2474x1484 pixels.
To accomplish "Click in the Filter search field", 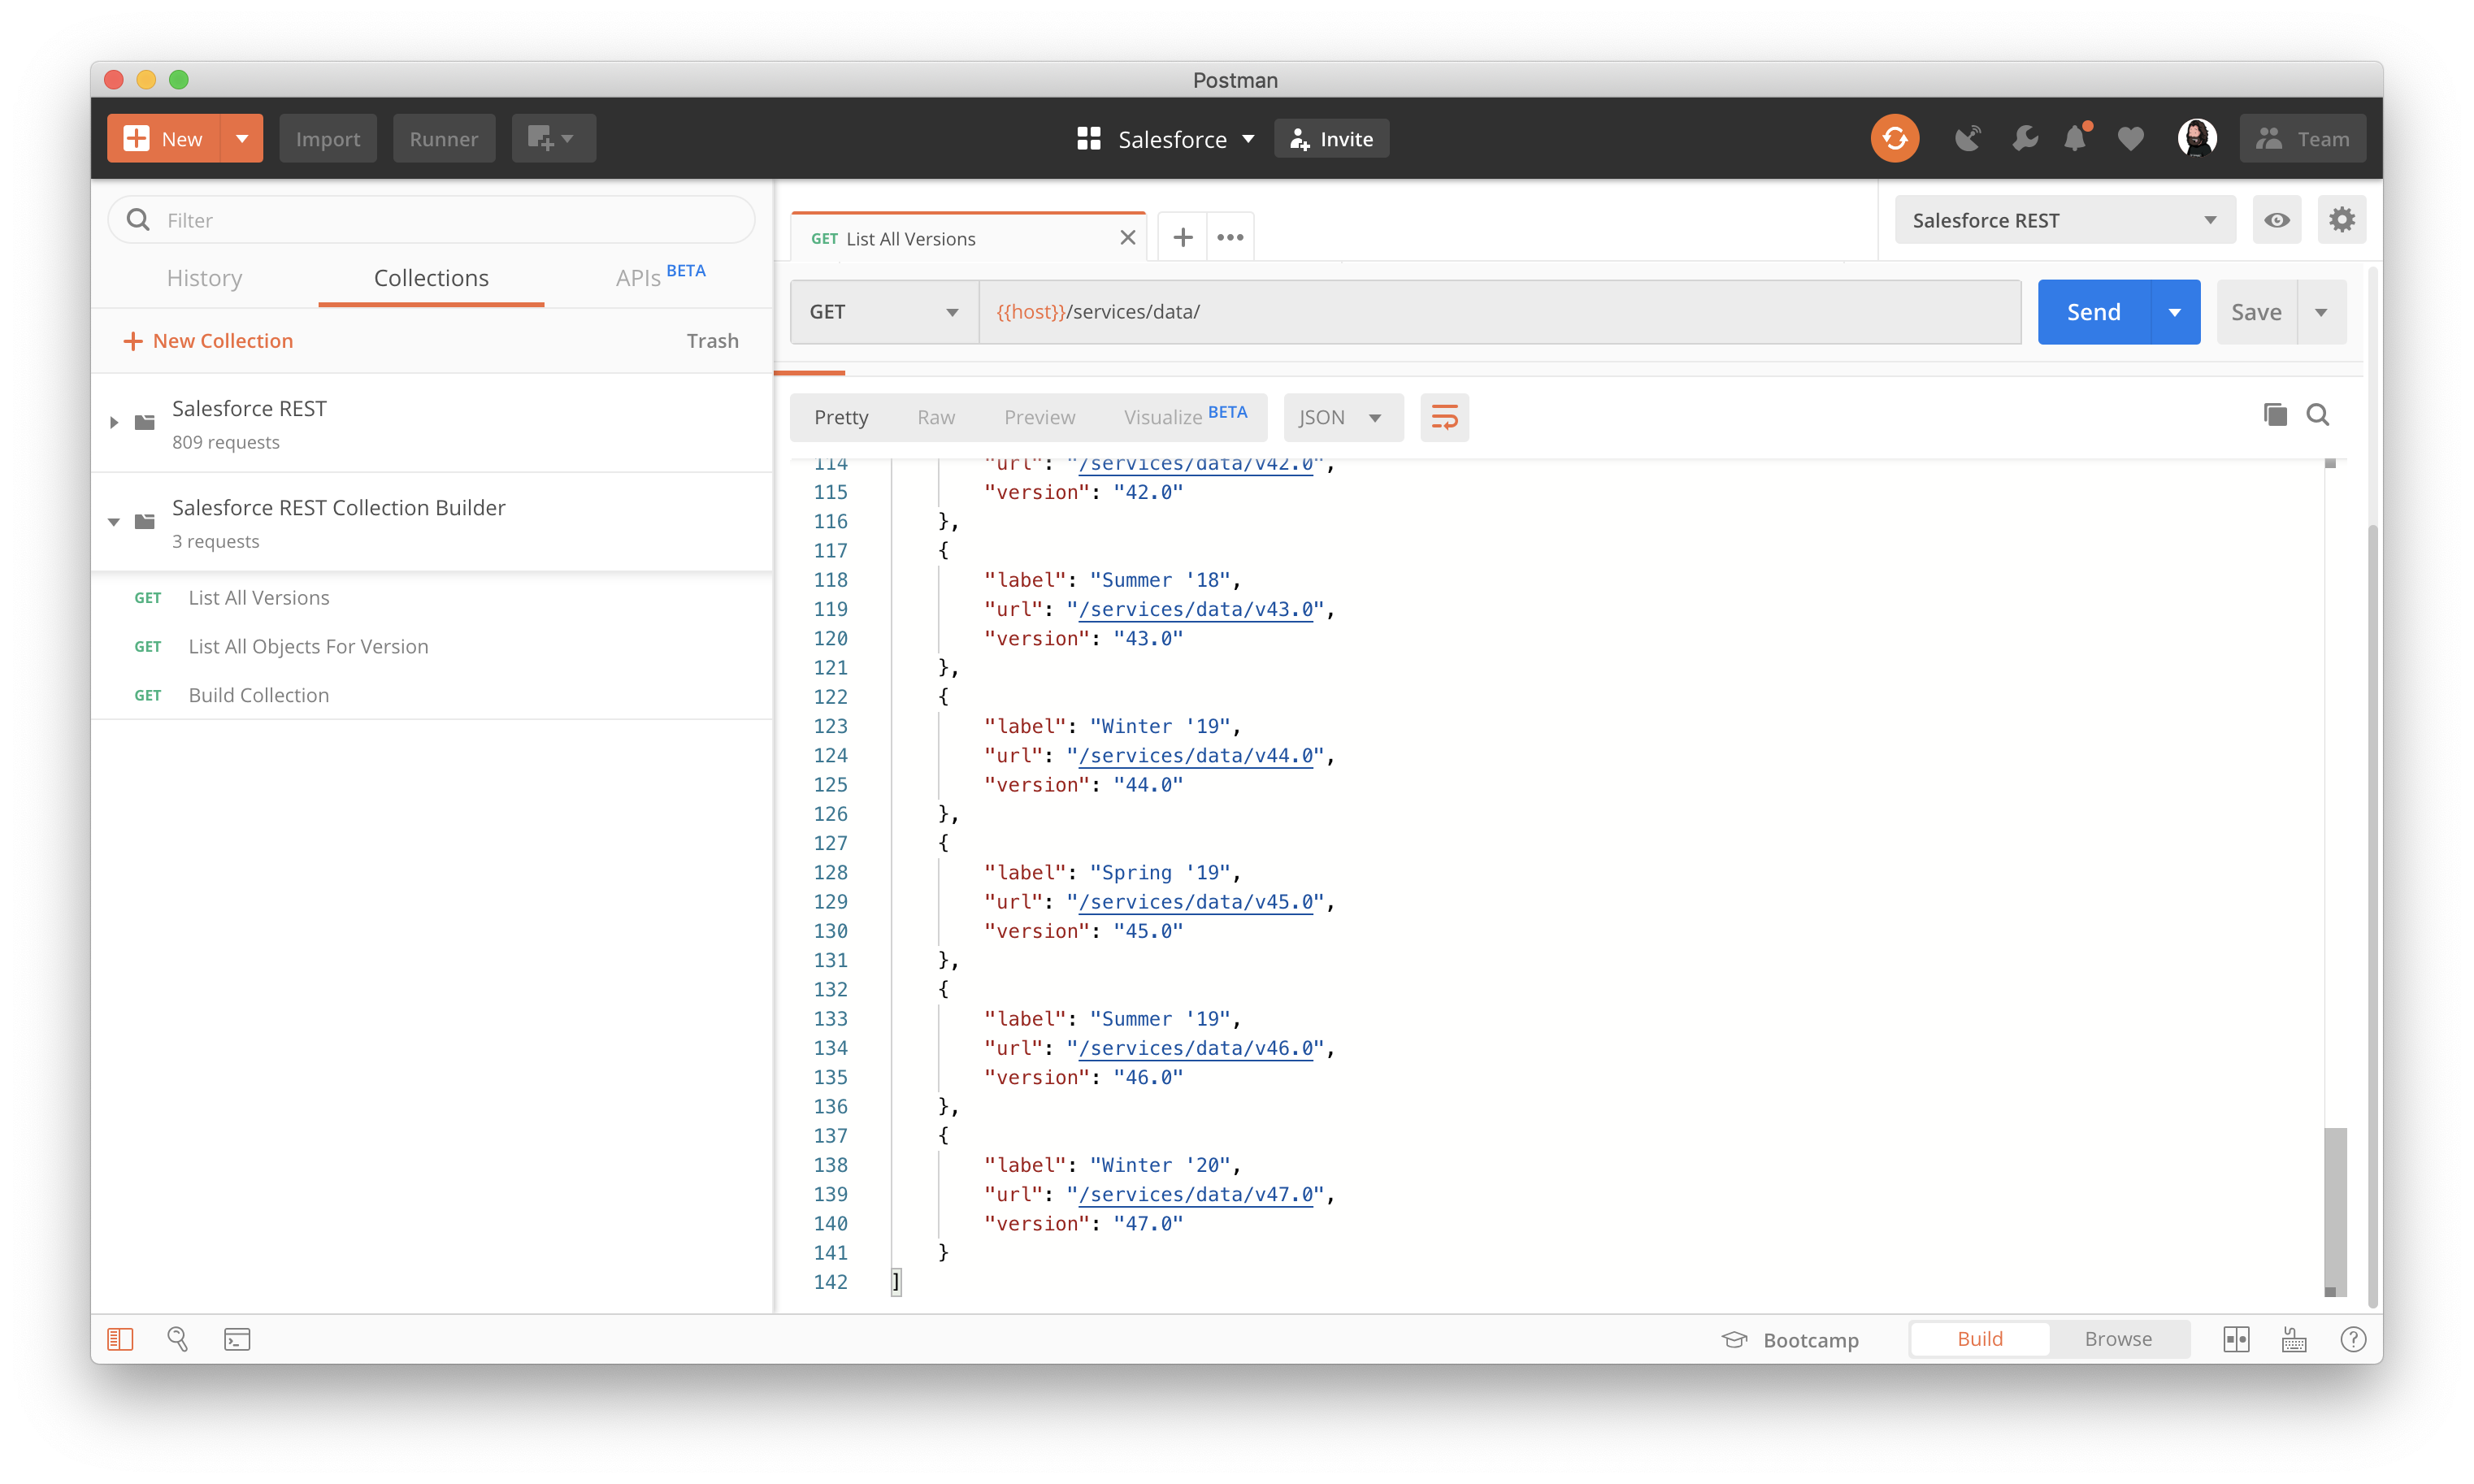I will click(431, 220).
